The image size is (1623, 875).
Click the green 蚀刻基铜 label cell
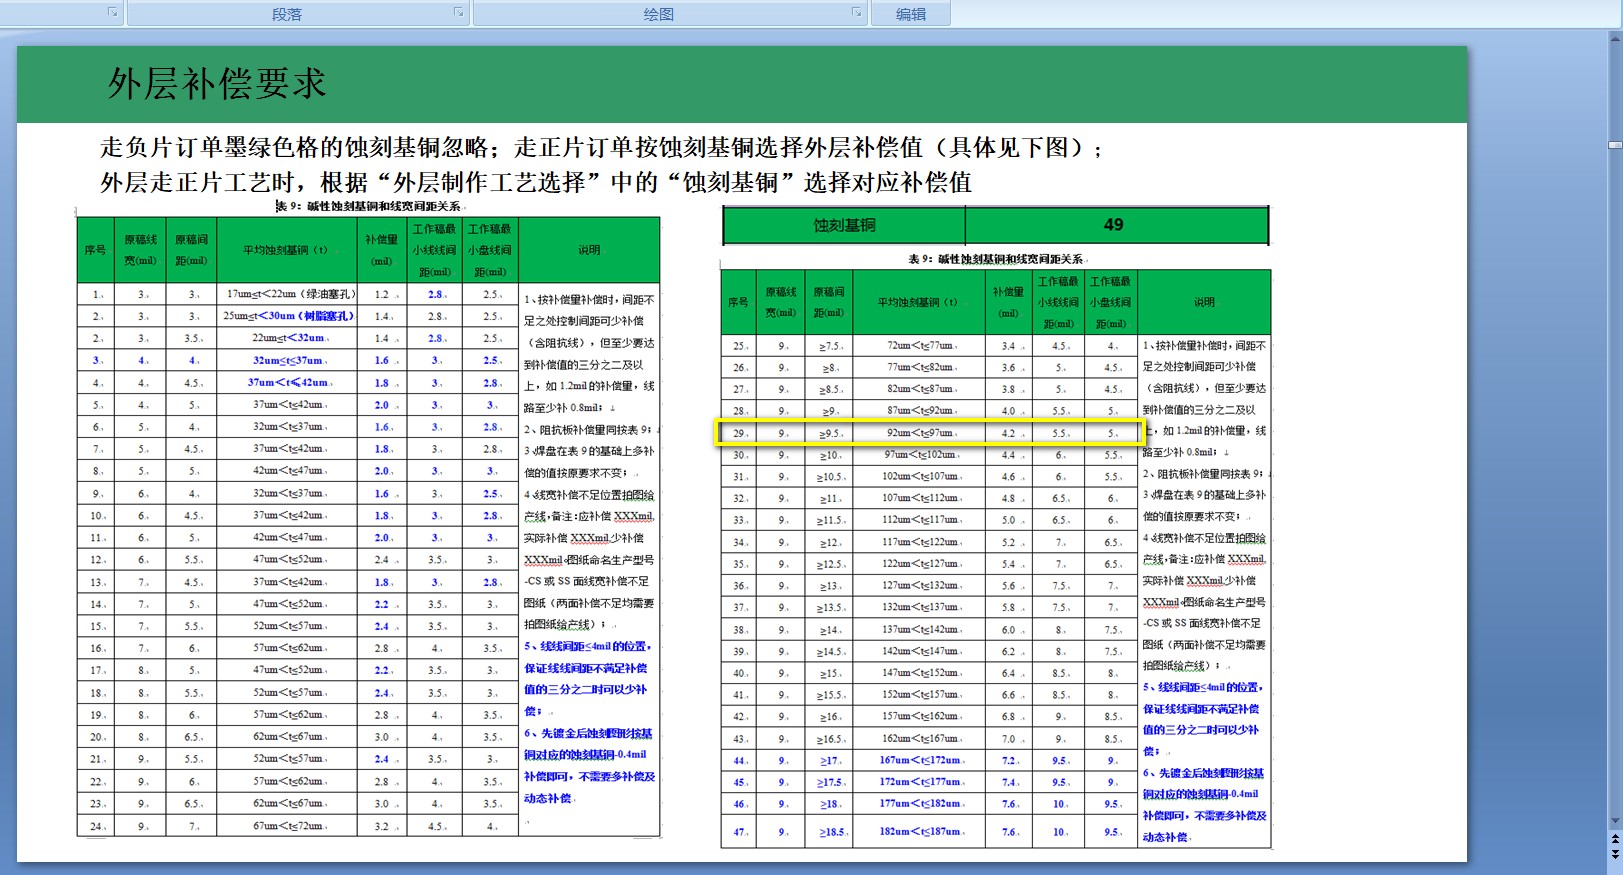(844, 225)
